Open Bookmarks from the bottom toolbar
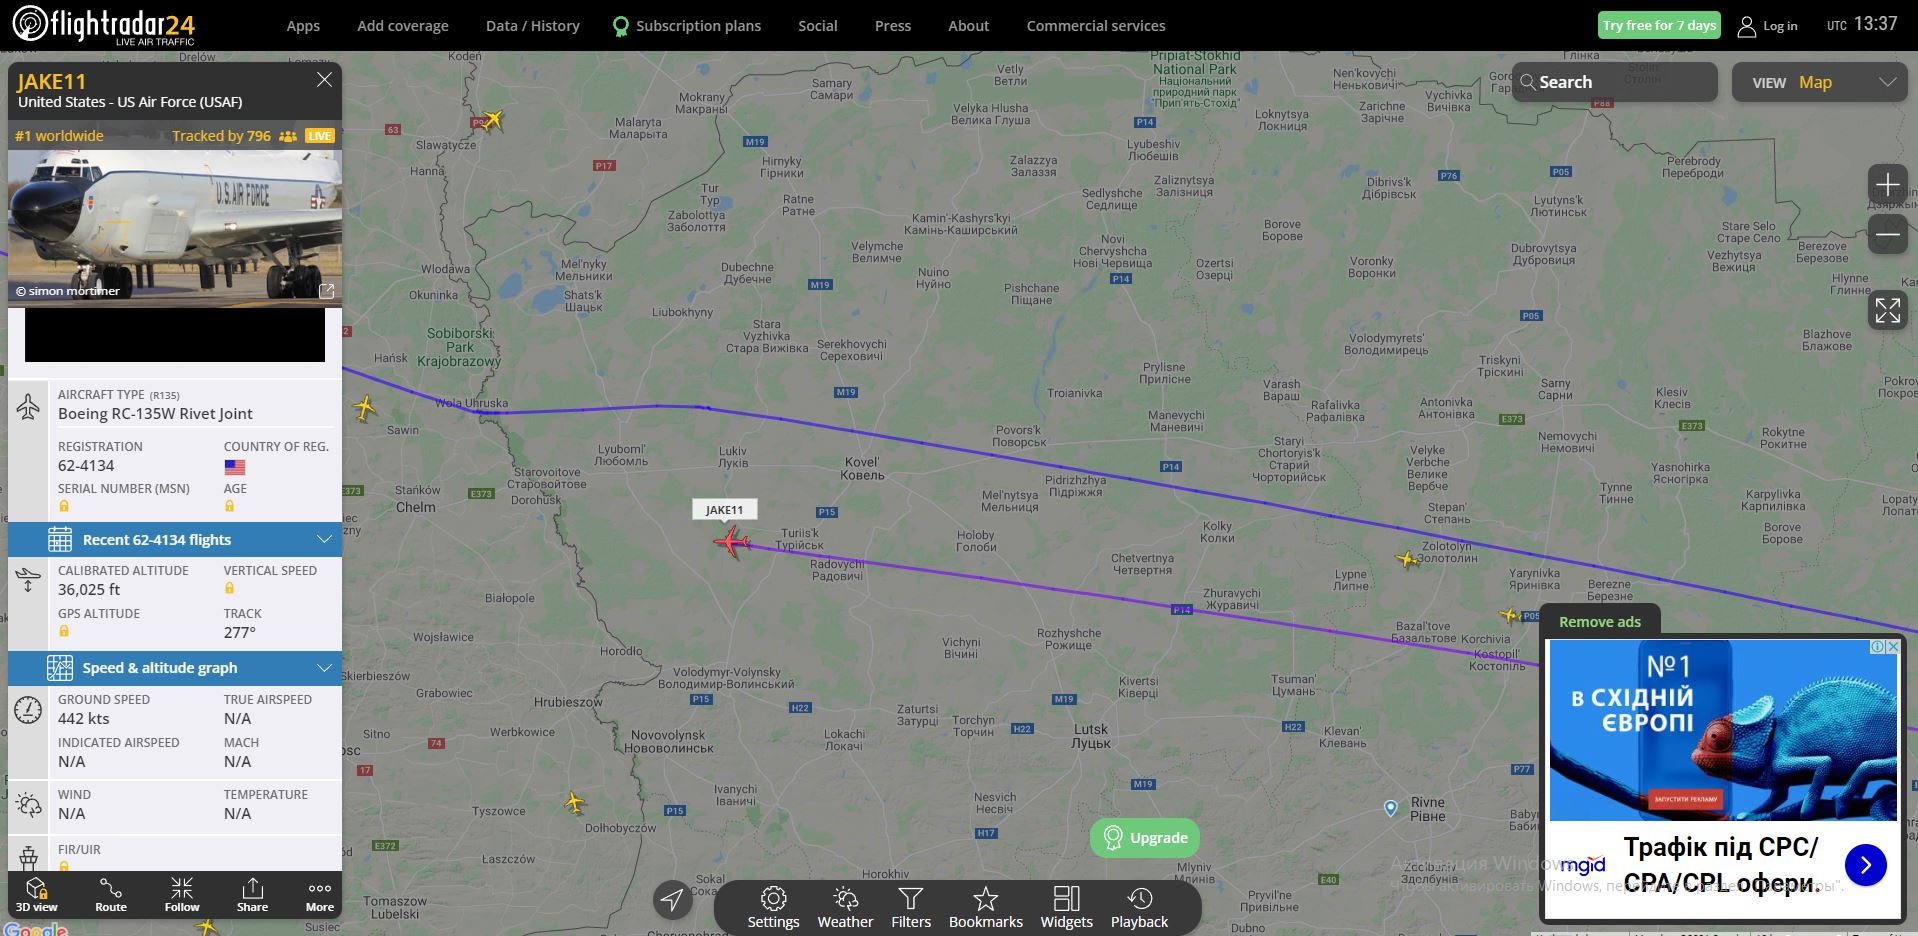The height and width of the screenshot is (936, 1918). (986, 907)
